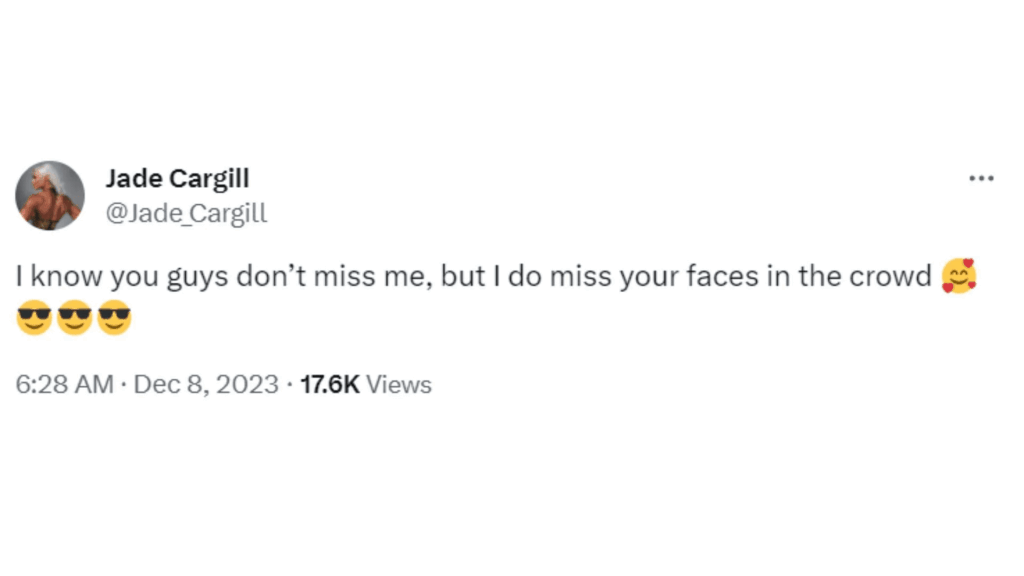1024x576 pixels.
Task: Click the first sunglasses emoji
Action: (x=35, y=318)
